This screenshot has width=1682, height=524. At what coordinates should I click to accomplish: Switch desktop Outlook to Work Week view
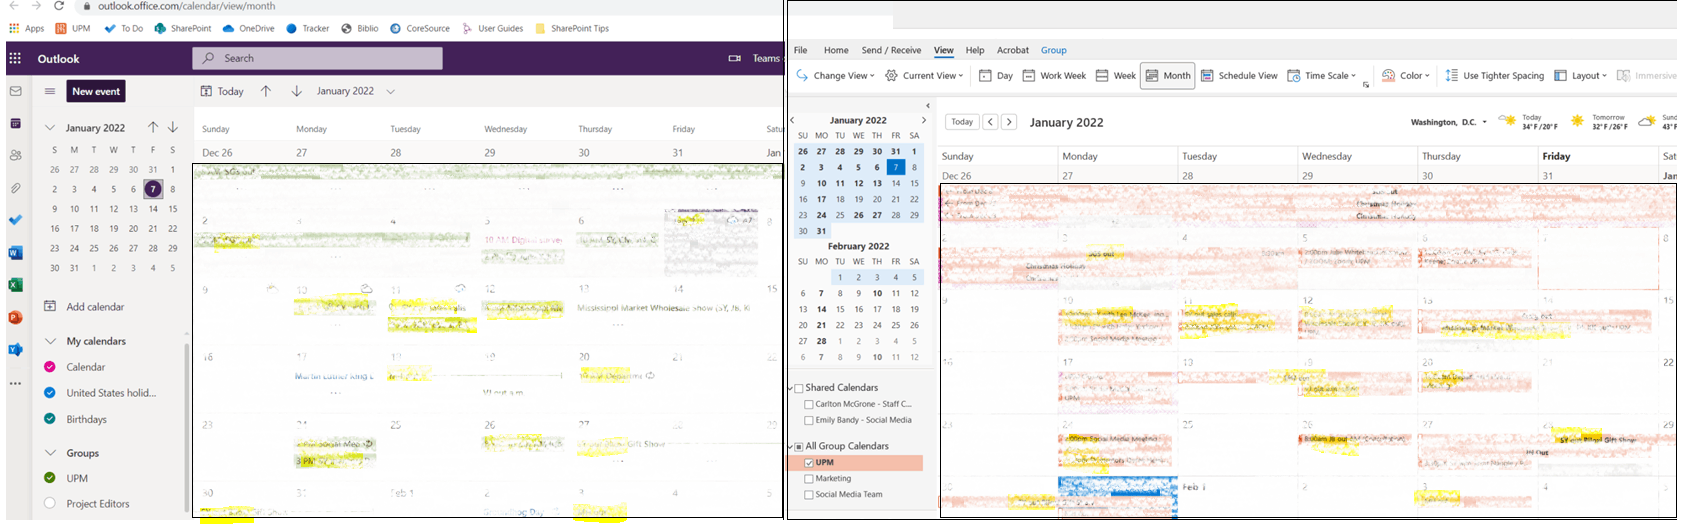point(1054,75)
